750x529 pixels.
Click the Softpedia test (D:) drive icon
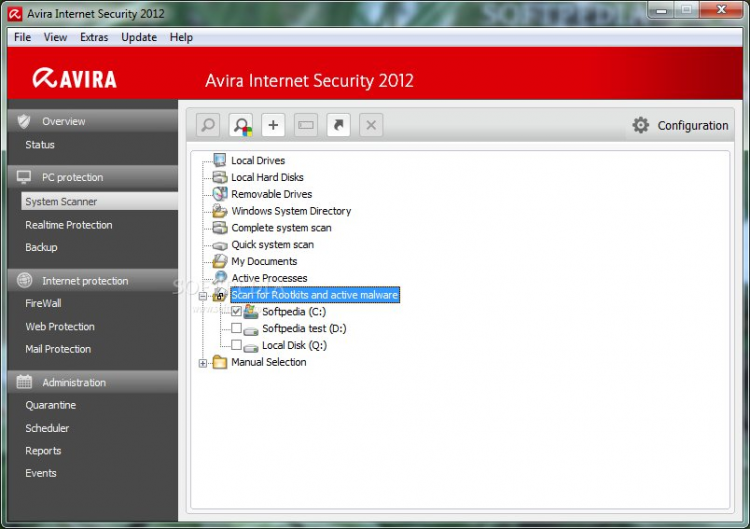251,330
